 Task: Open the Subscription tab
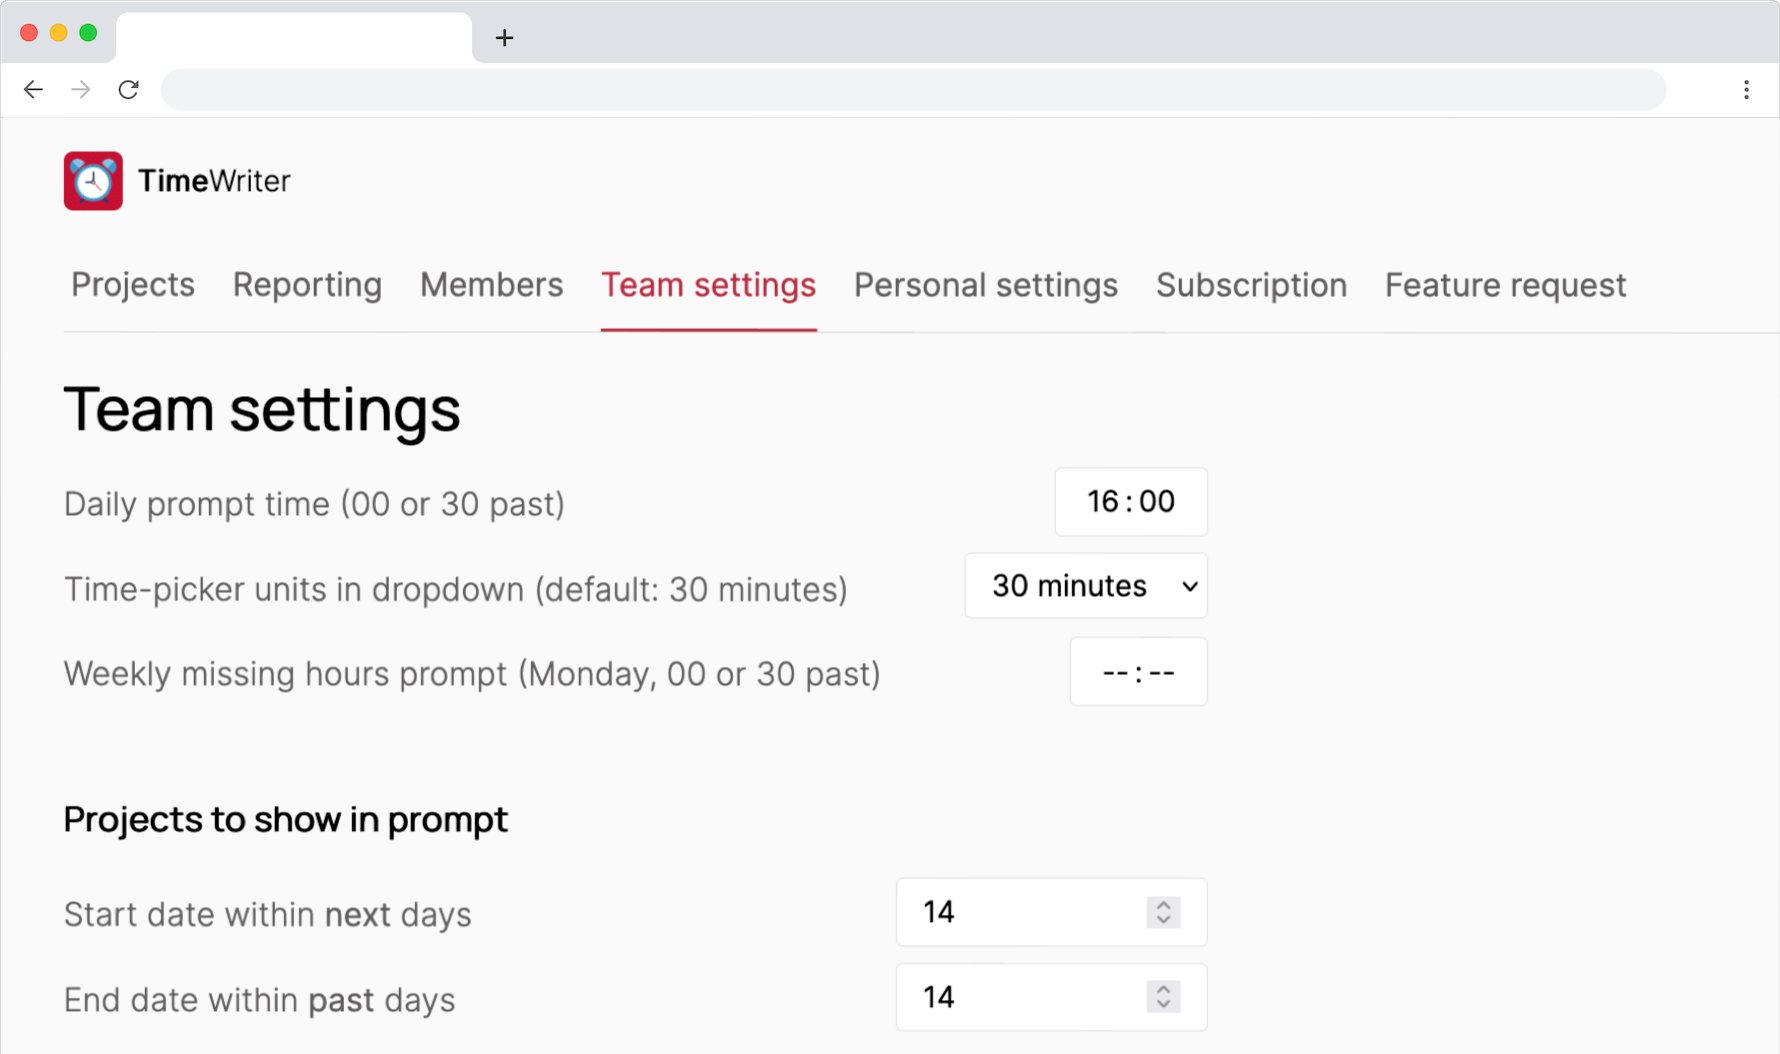(1251, 286)
